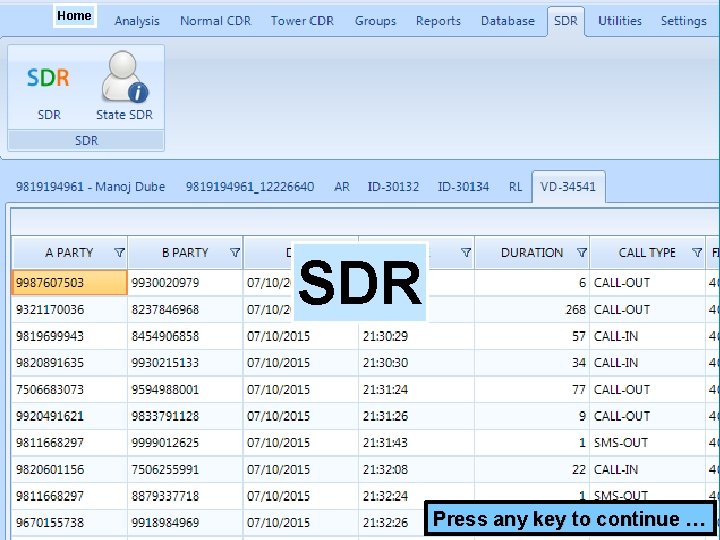Select A party cell 9987607503
The width and height of the screenshot is (720, 540).
(x=69, y=282)
